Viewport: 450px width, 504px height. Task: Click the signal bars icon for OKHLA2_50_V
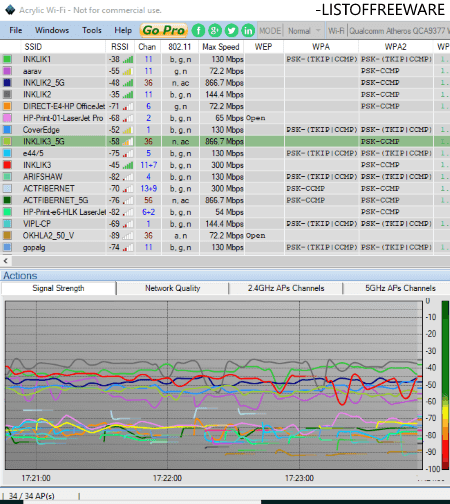pos(128,236)
